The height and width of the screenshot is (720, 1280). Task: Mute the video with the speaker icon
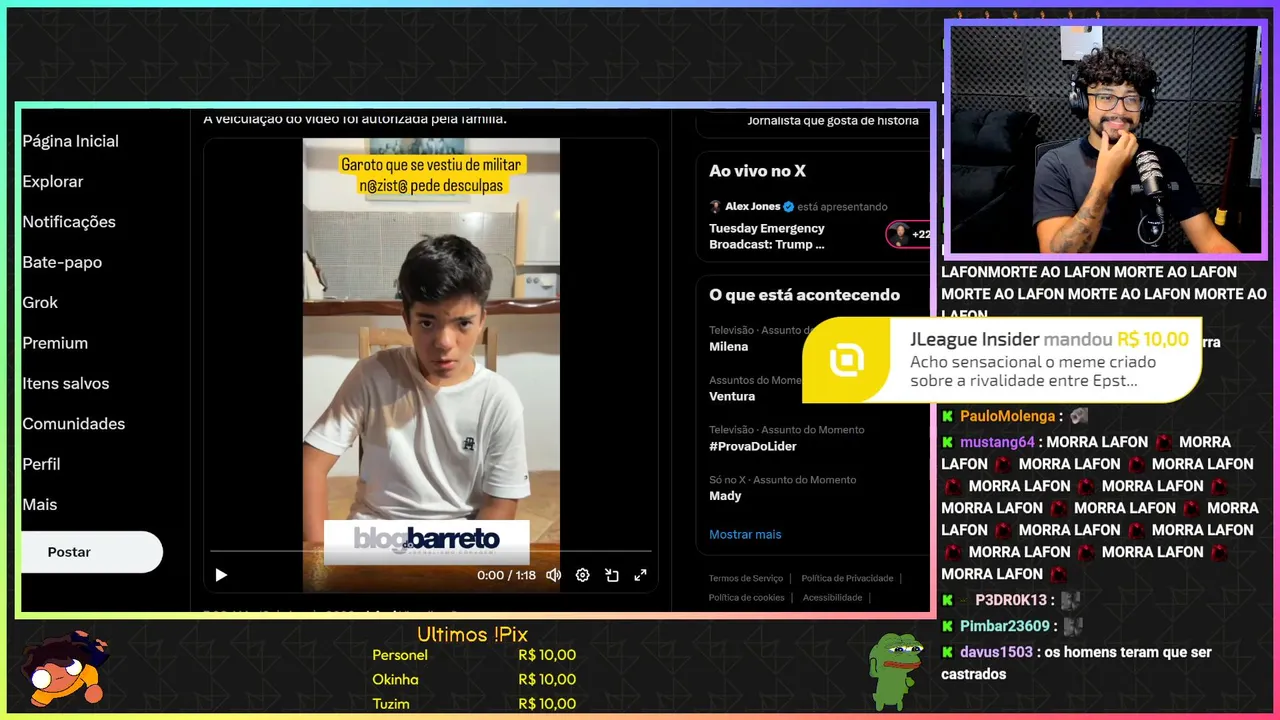[x=553, y=575]
